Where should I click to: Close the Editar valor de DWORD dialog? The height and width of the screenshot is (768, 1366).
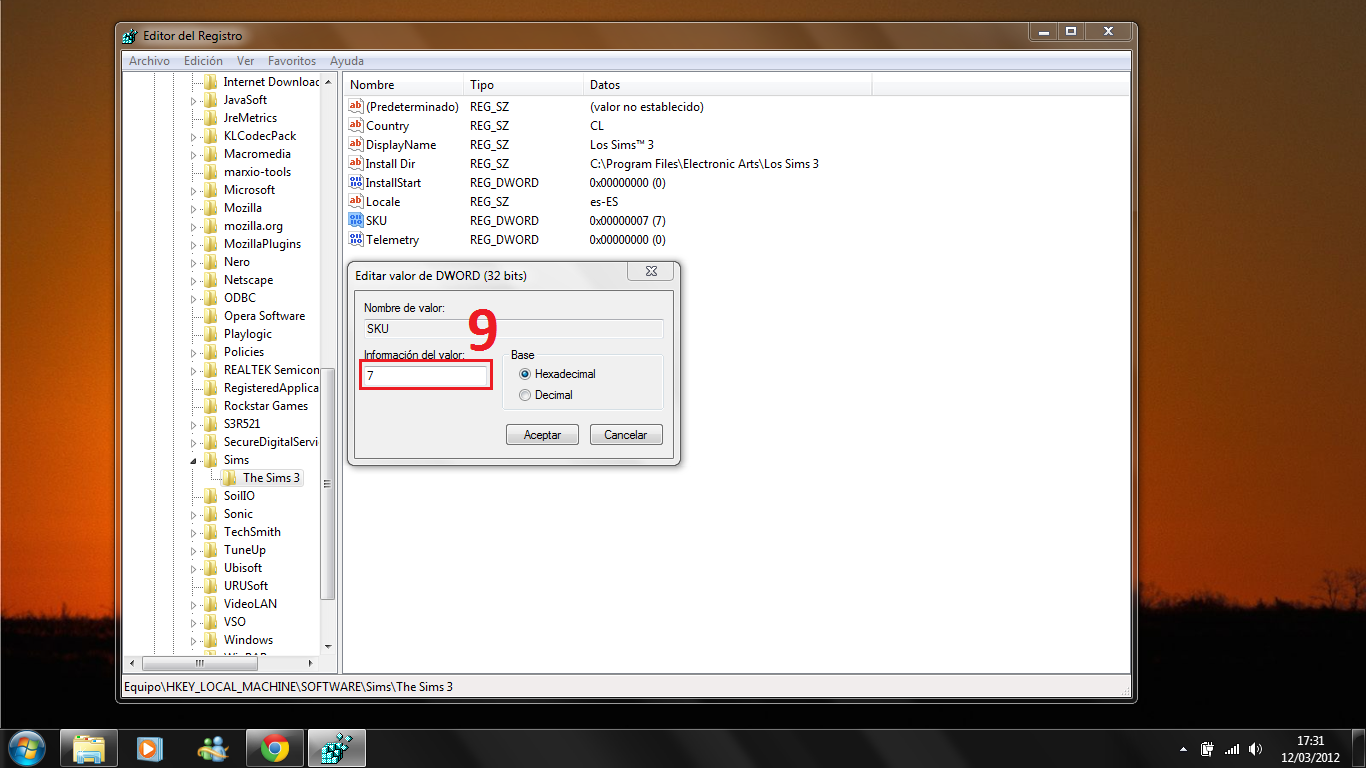click(x=649, y=271)
